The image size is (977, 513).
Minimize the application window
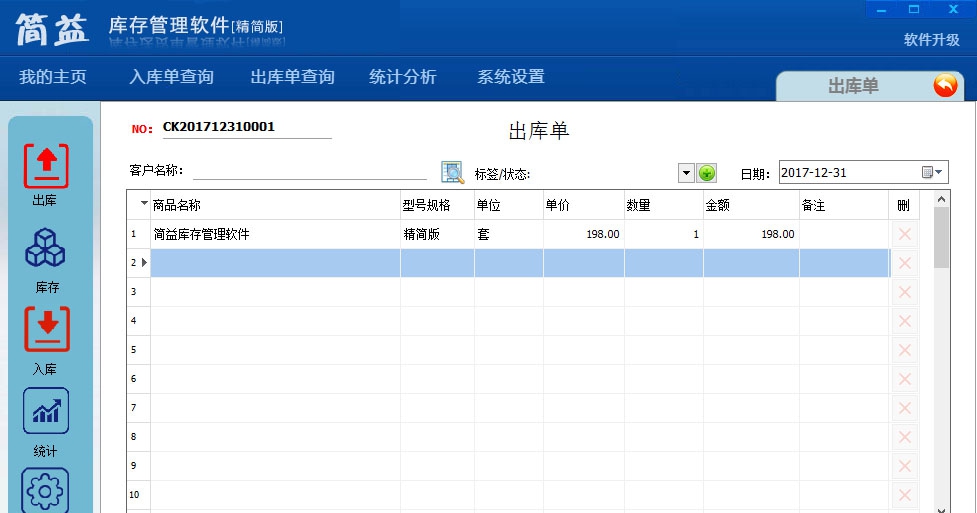(882, 9)
